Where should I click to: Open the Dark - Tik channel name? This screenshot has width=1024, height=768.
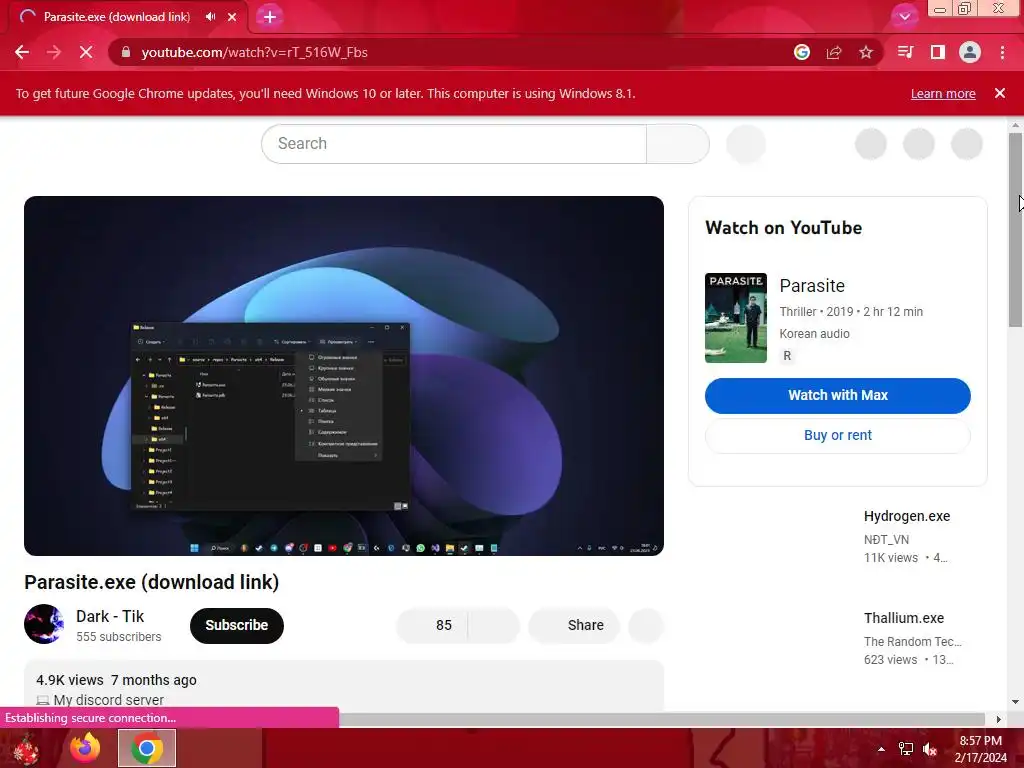[x=110, y=616]
